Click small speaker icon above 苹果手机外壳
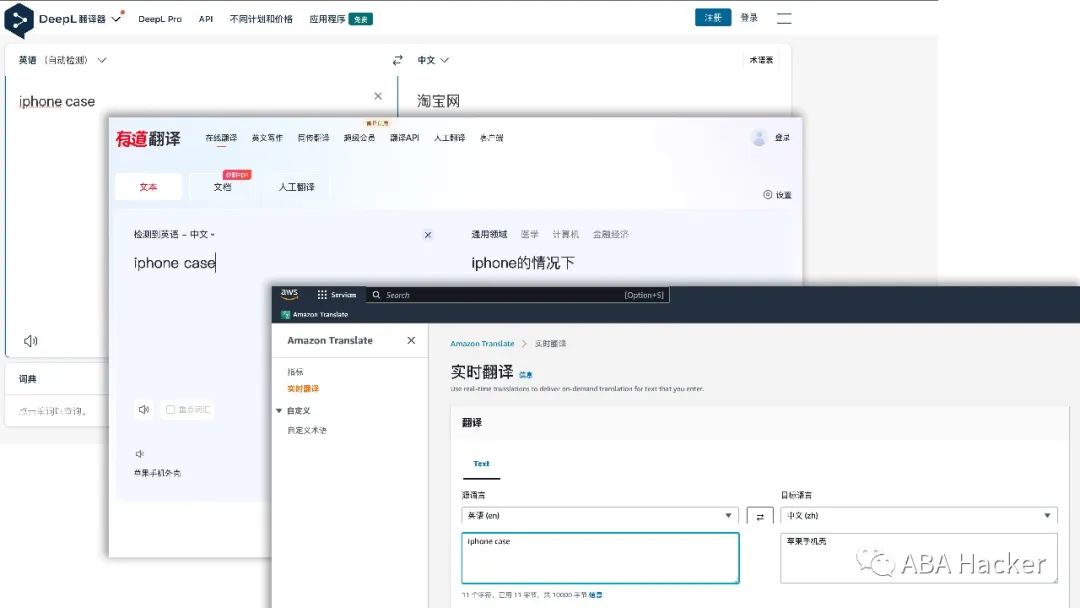 [x=139, y=454]
